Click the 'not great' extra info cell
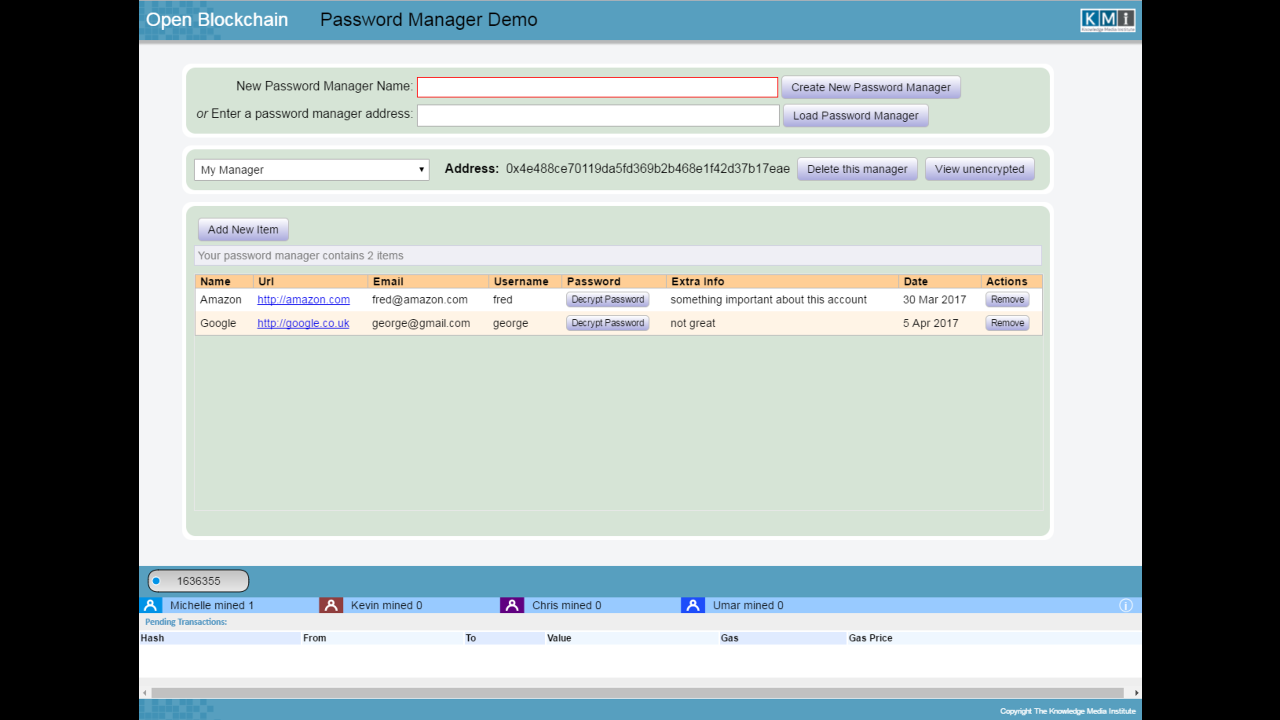Image resolution: width=1280 pixels, height=720 pixels. [x=693, y=323]
